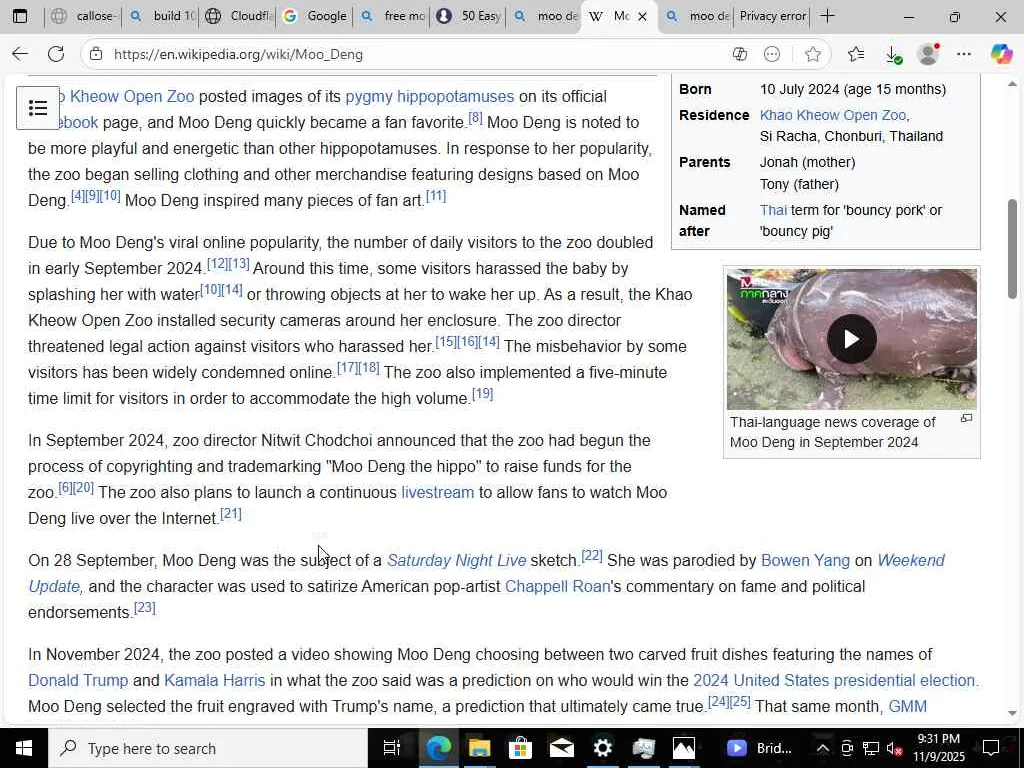Click the taskbar search box
The image size is (1024, 768).
coord(208,748)
